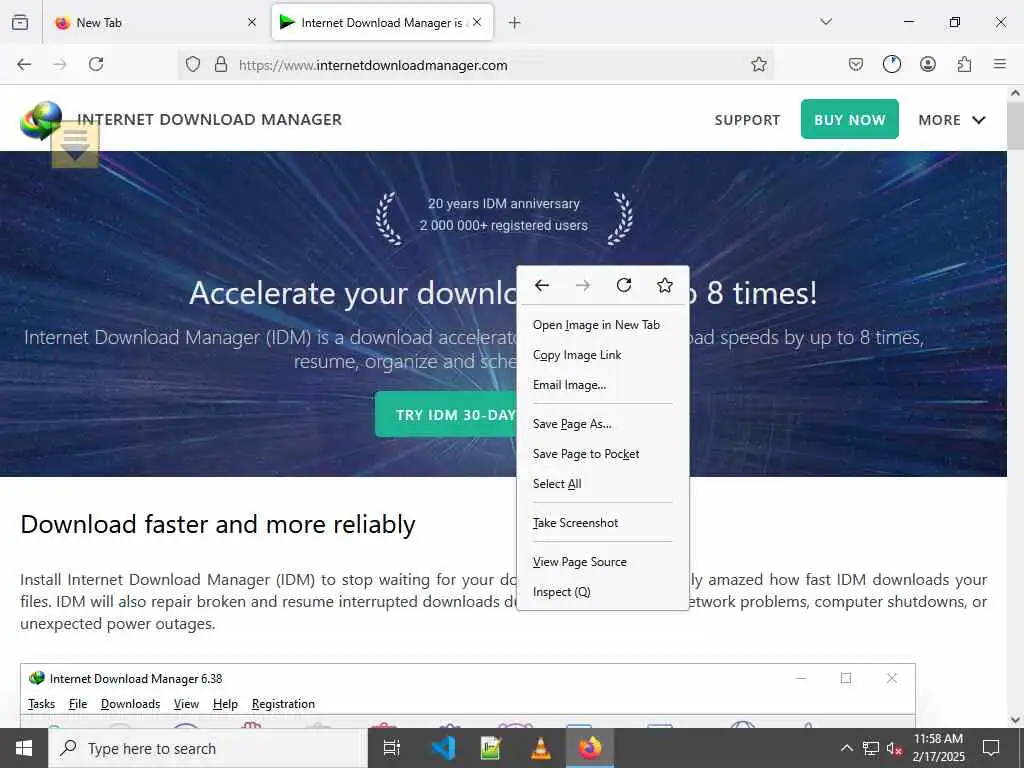Select View Page Source
This screenshot has height=768, width=1024.
(602, 562)
